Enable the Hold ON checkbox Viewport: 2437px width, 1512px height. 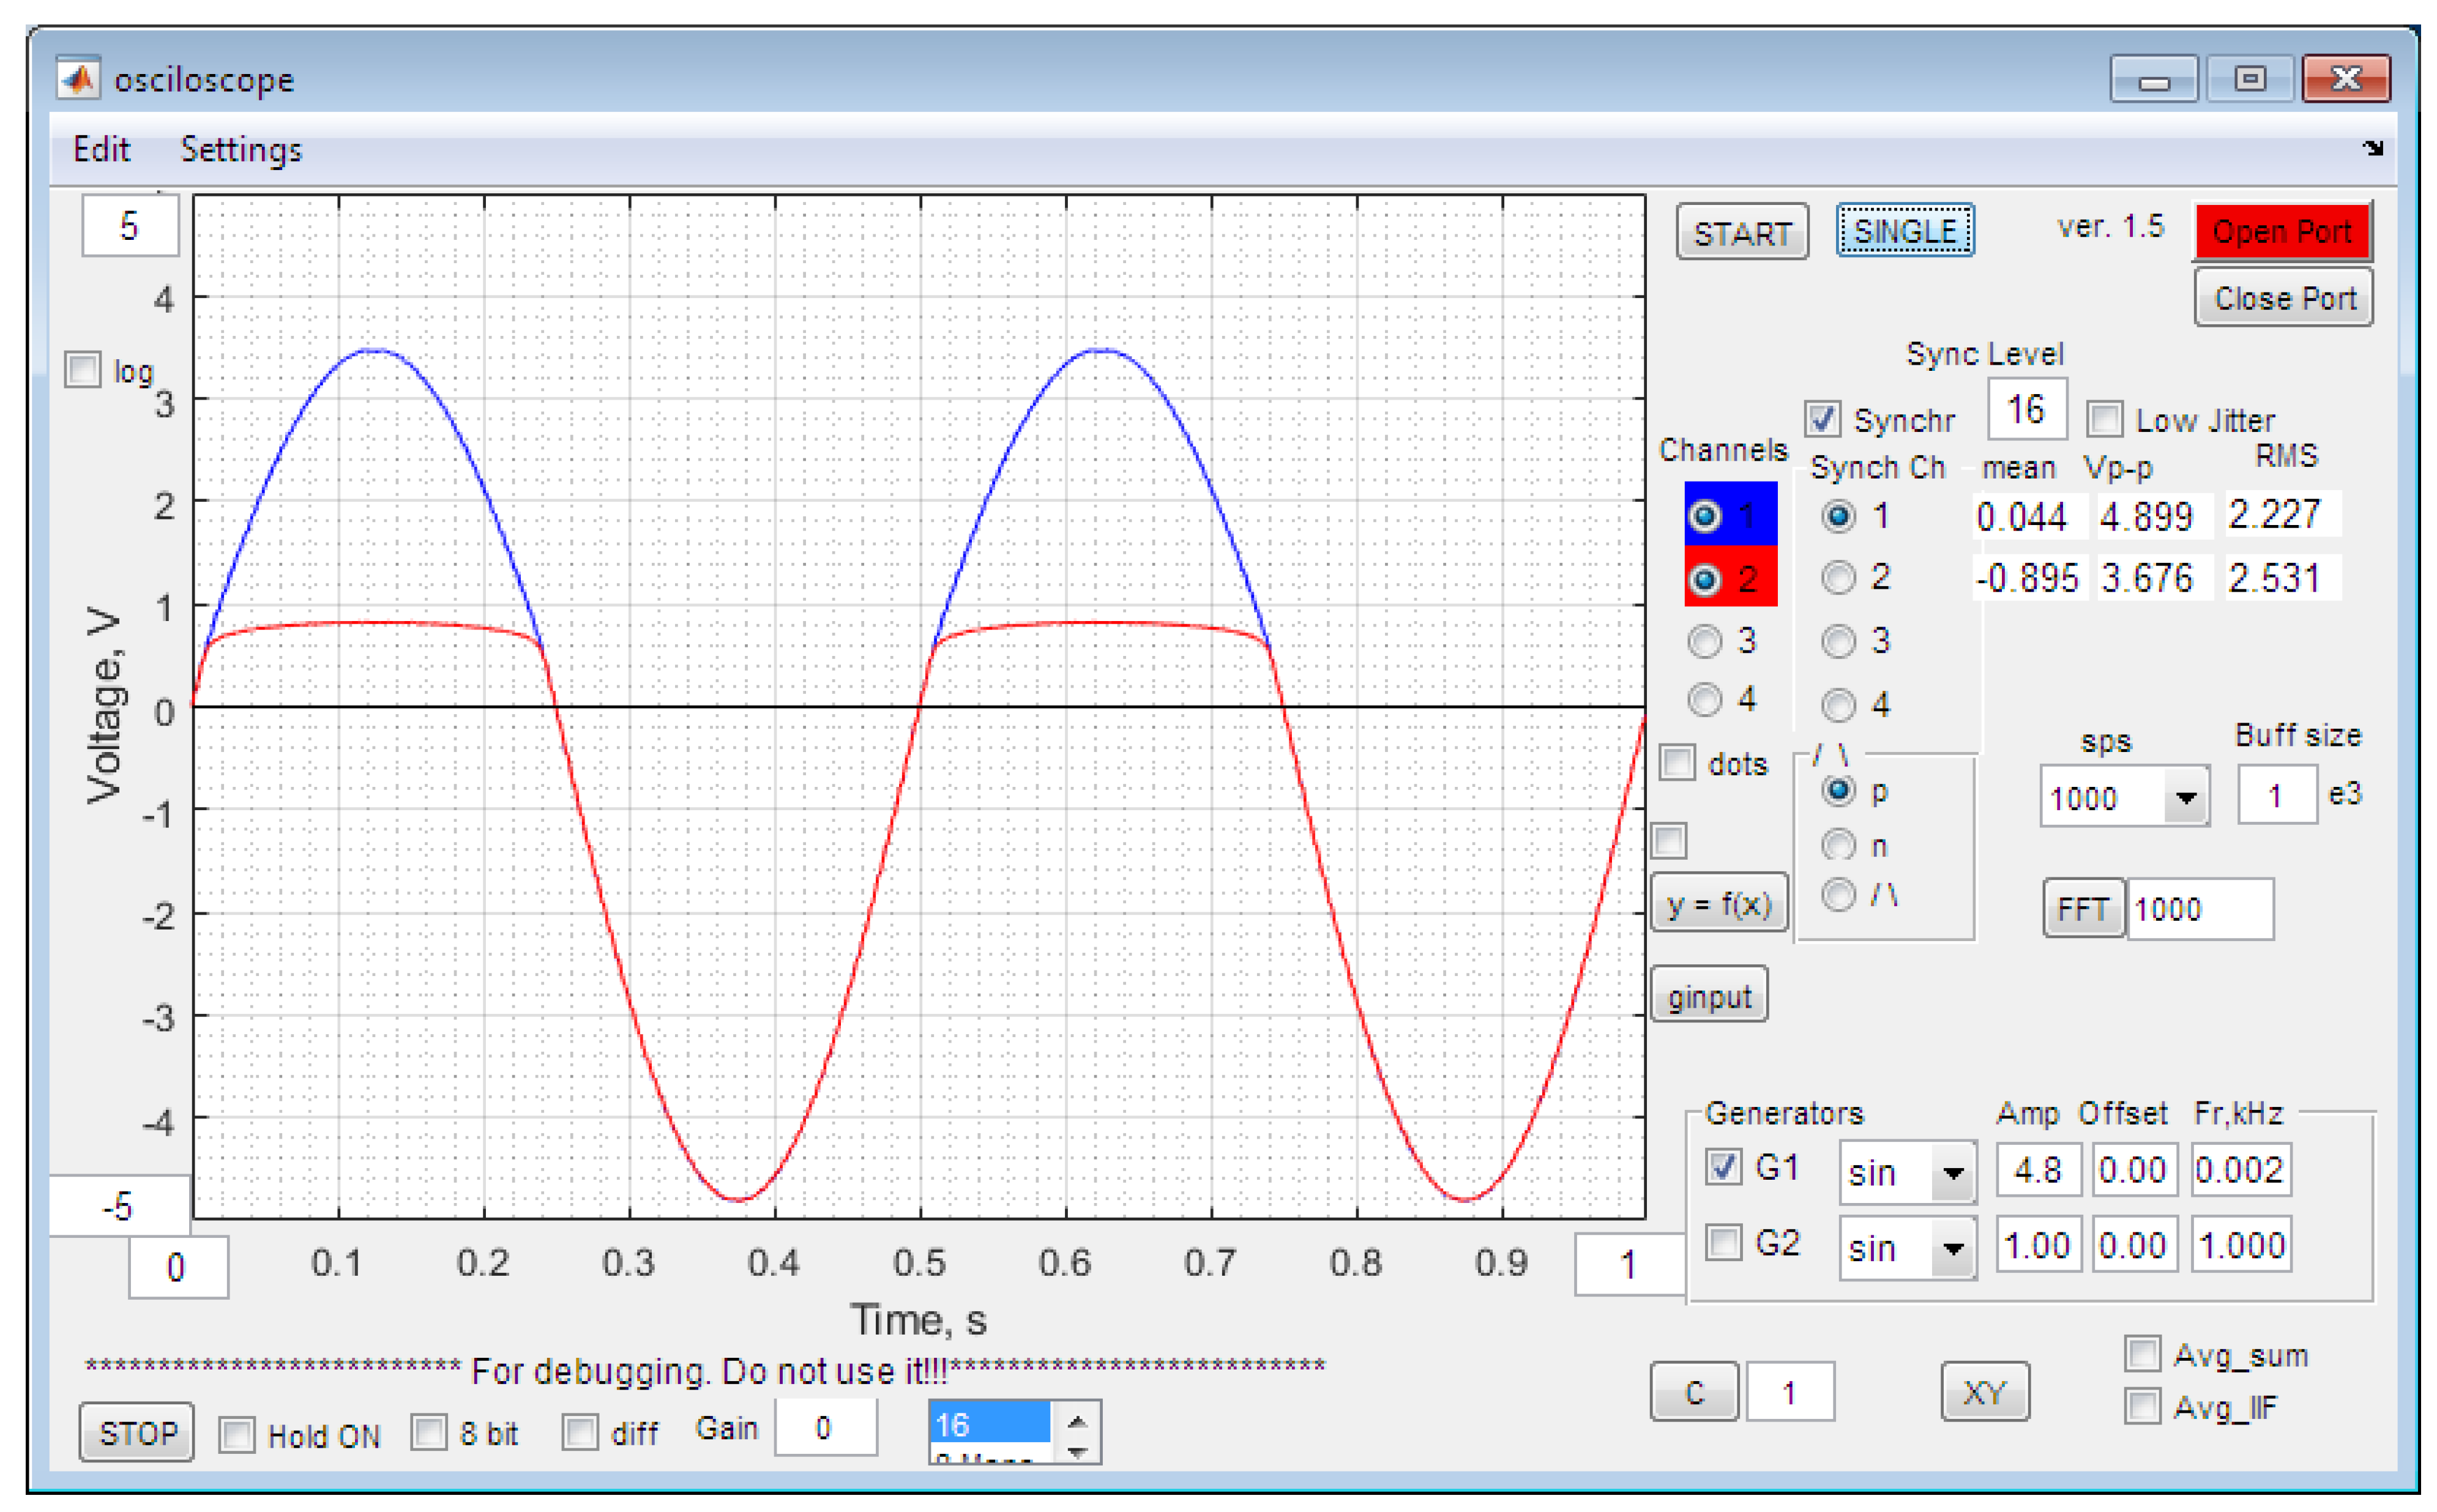coord(237,1435)
